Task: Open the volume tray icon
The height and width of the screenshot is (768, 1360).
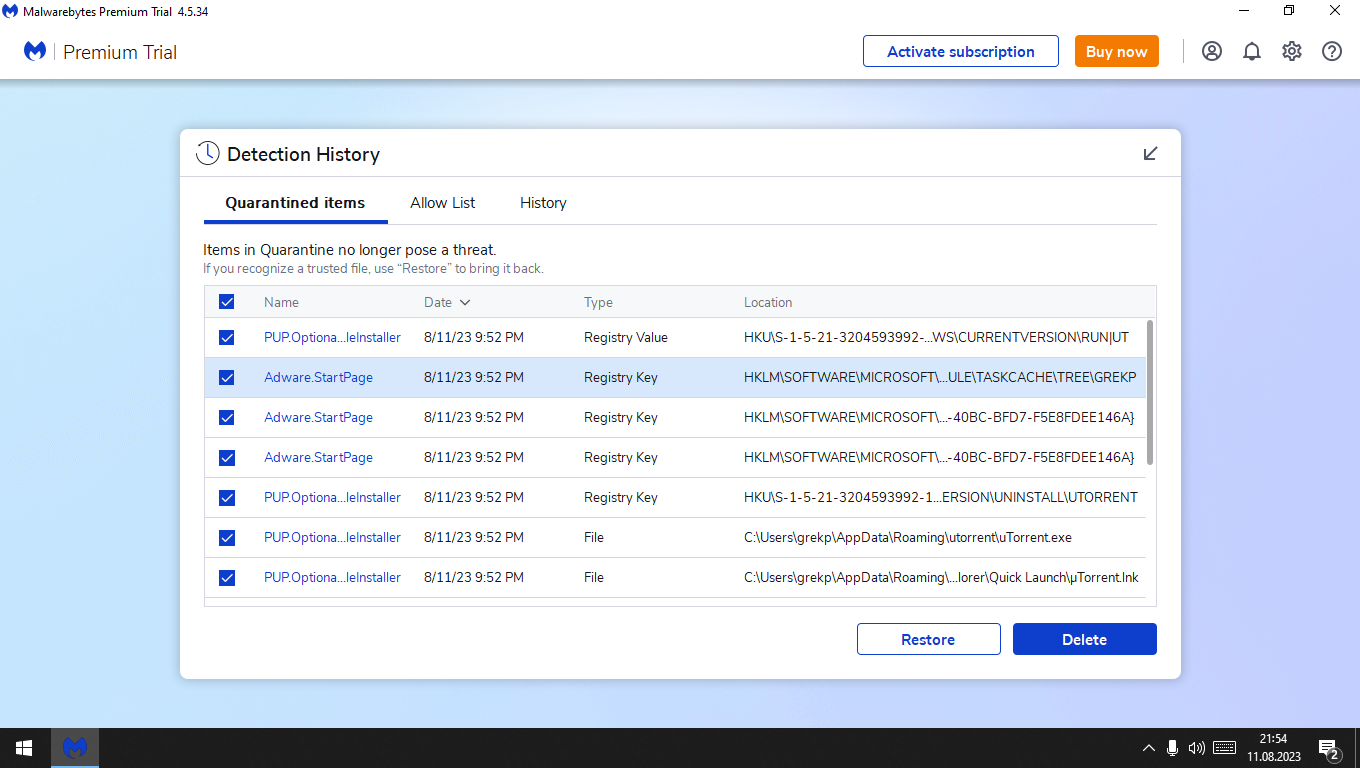Action: 1197,748
